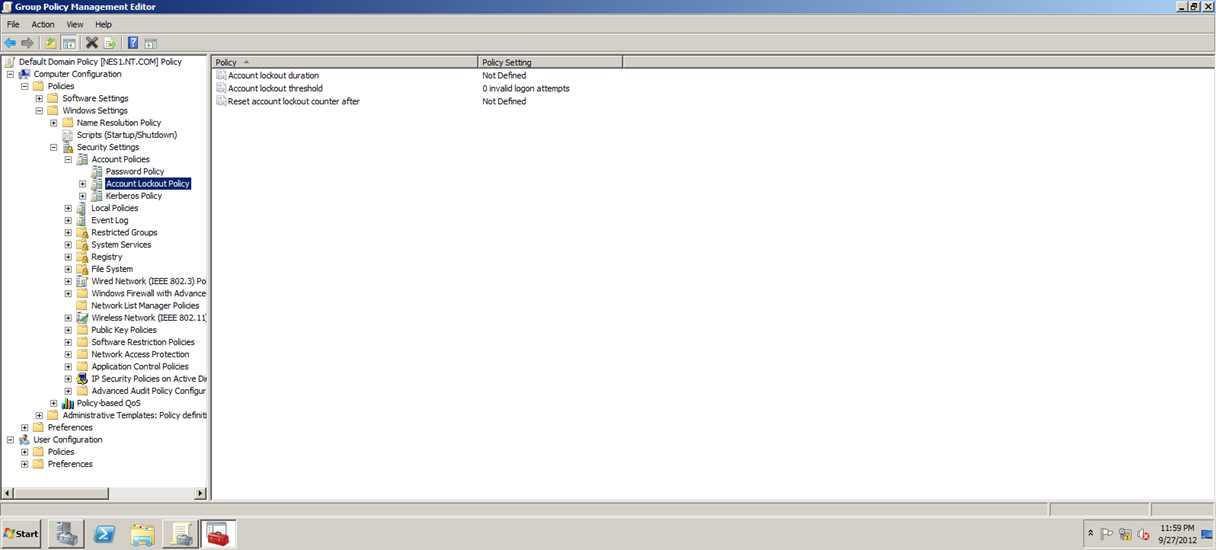Click the Export List toolbar icon
Viewport: 1216px width, 550px height.
coord(110,43)
